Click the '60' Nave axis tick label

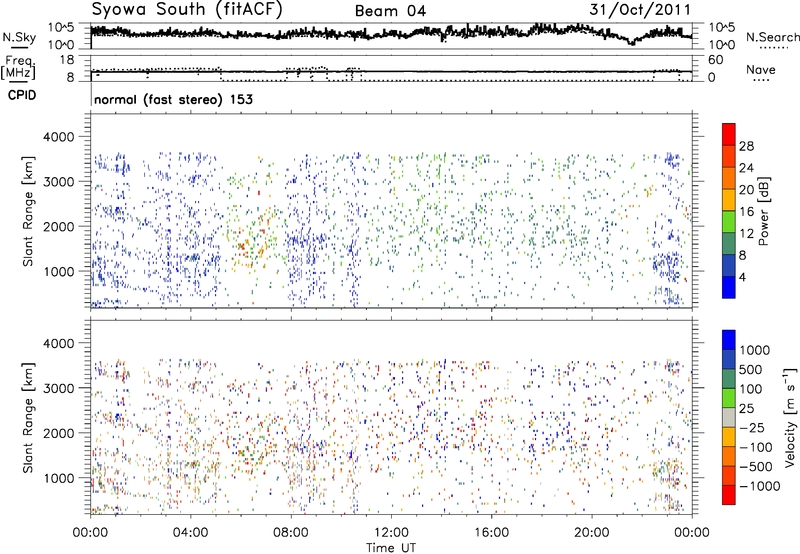pos(716,60)
